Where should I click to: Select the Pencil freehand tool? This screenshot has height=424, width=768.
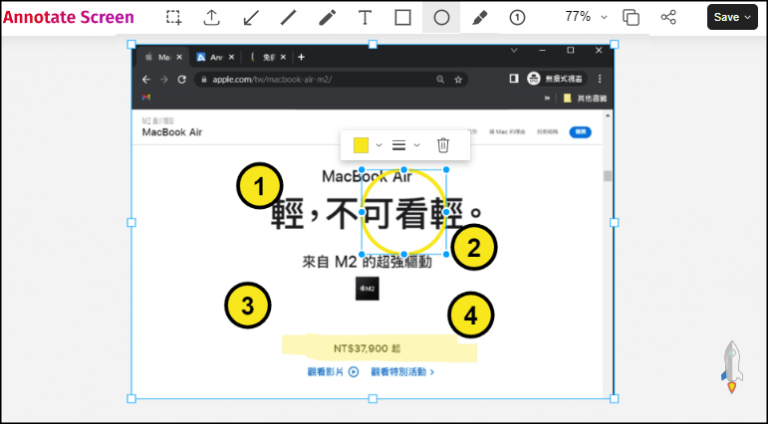[327, 18]
